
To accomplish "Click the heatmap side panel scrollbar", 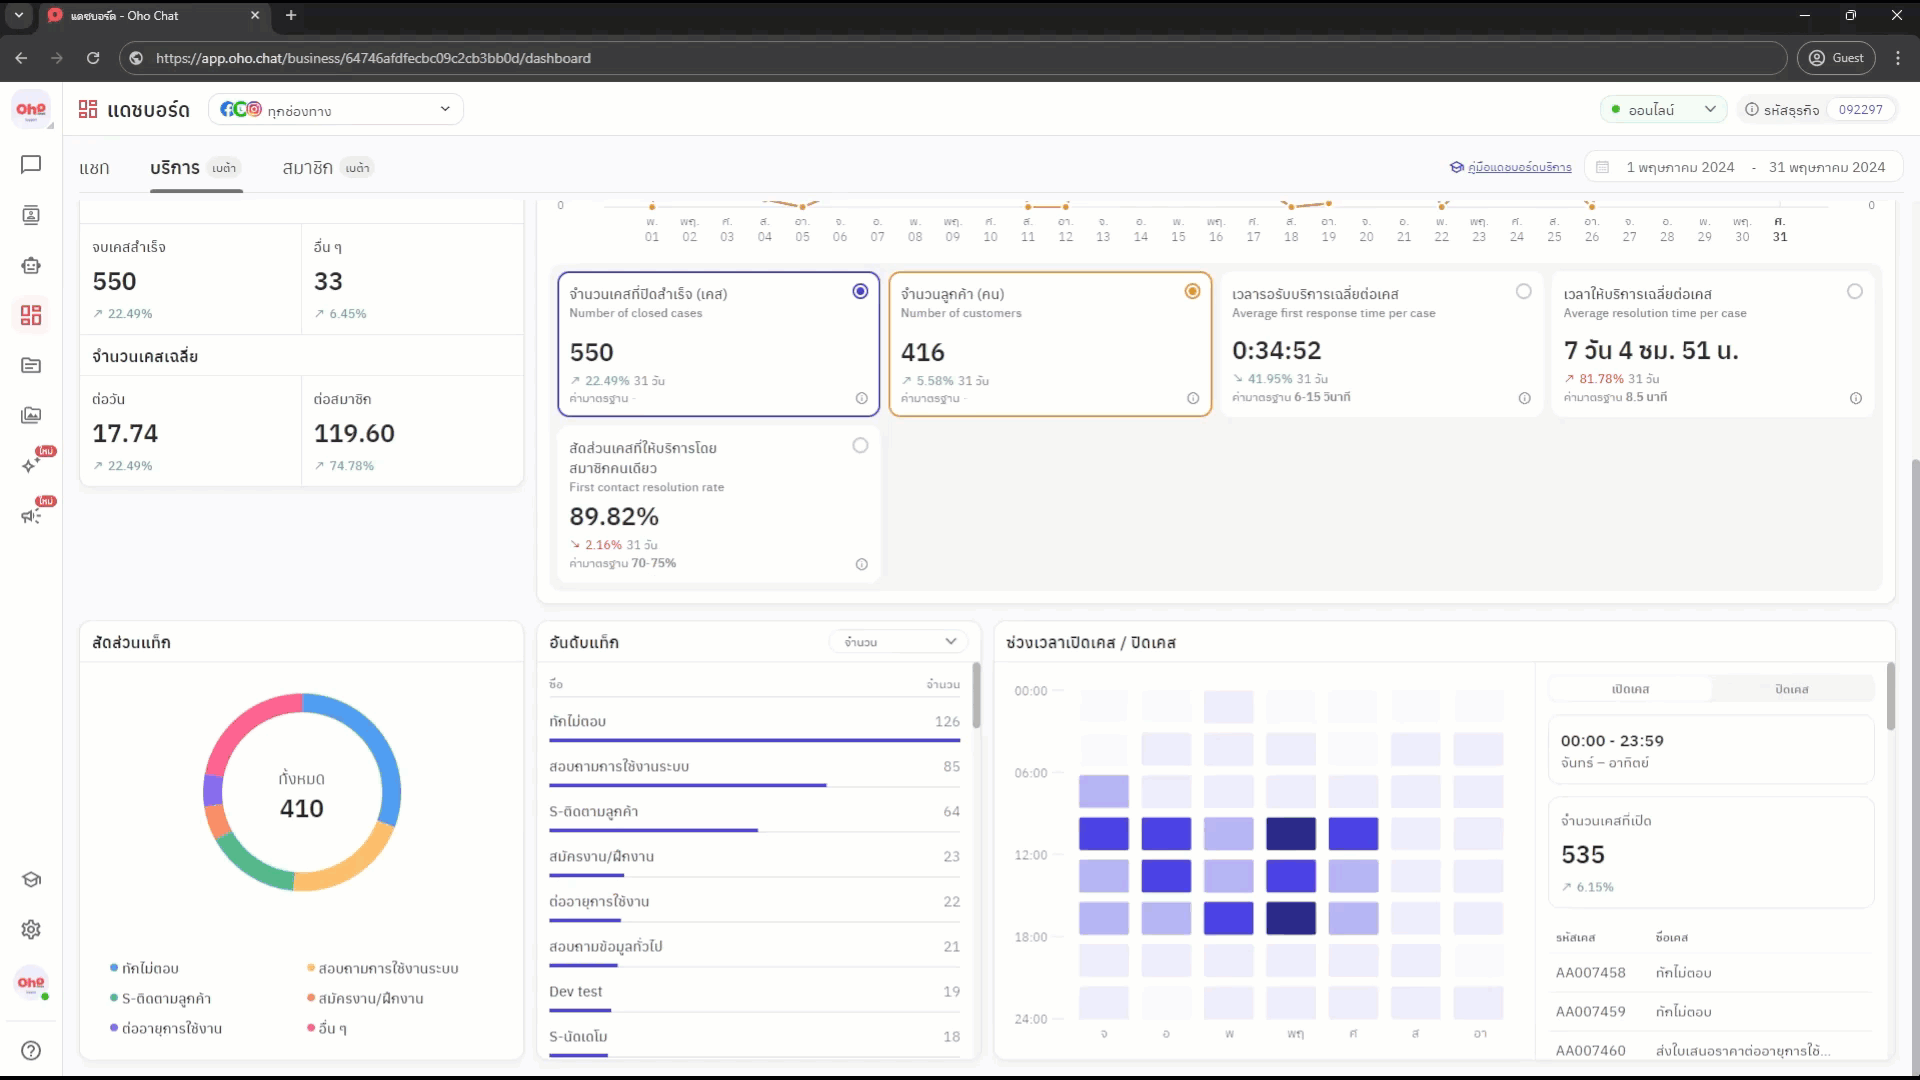I will point(1890,697).
